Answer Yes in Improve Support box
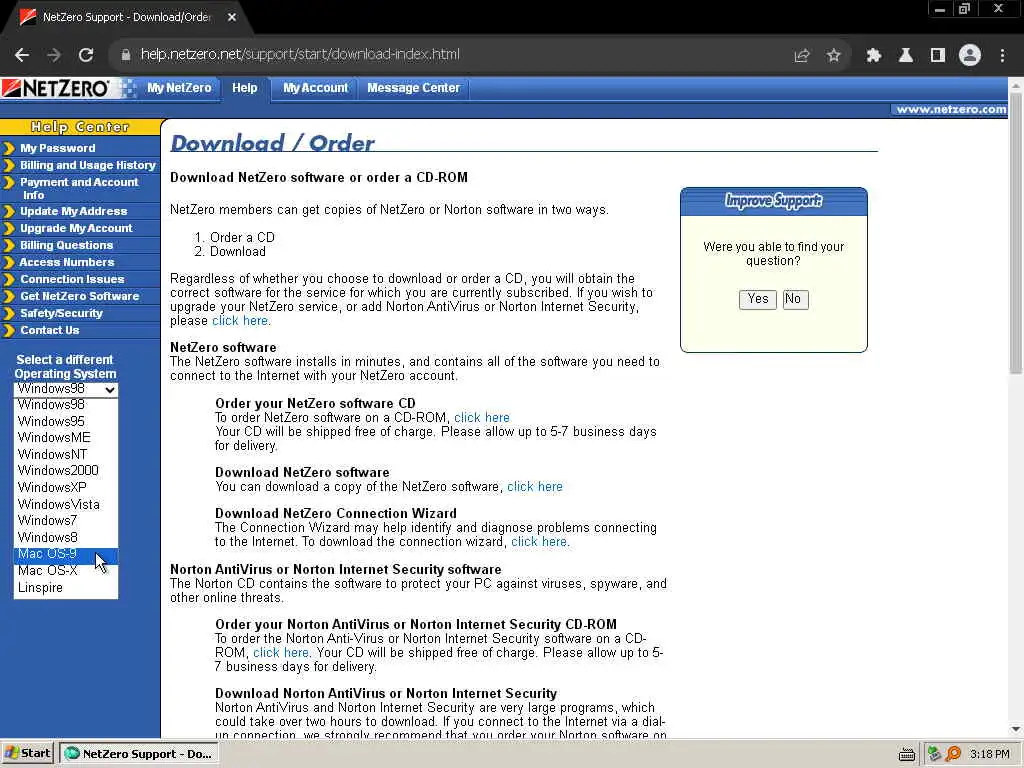The height and width of the screenshot is (768, 1024). pos(758,299)
